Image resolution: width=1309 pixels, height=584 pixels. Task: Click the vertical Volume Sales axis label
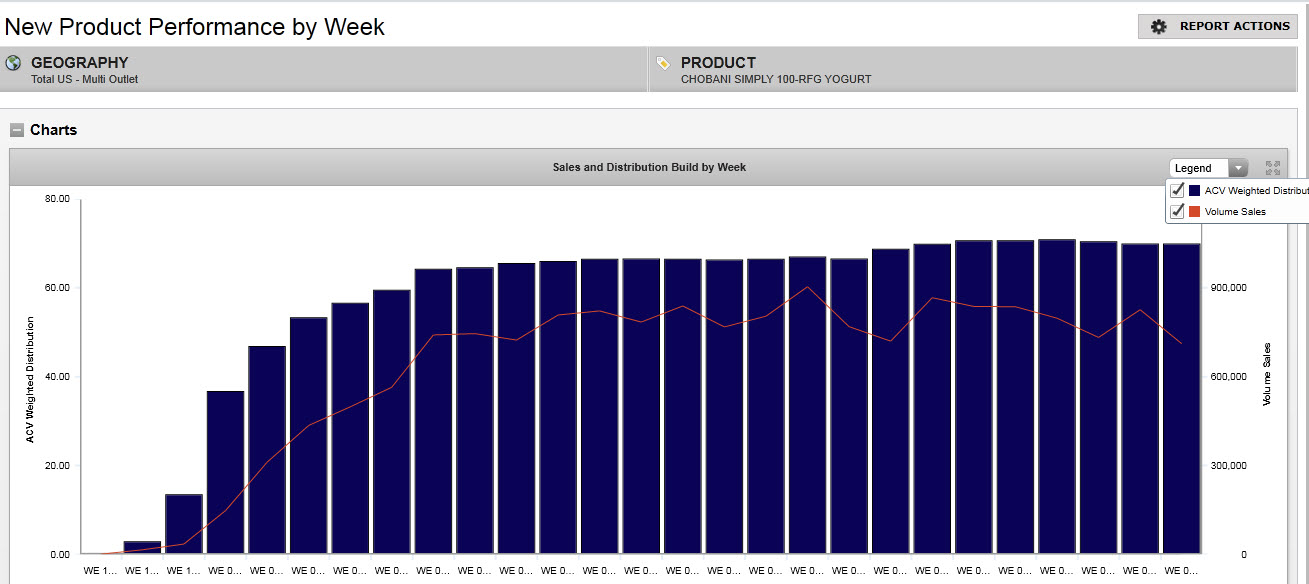pos(1267,374)
